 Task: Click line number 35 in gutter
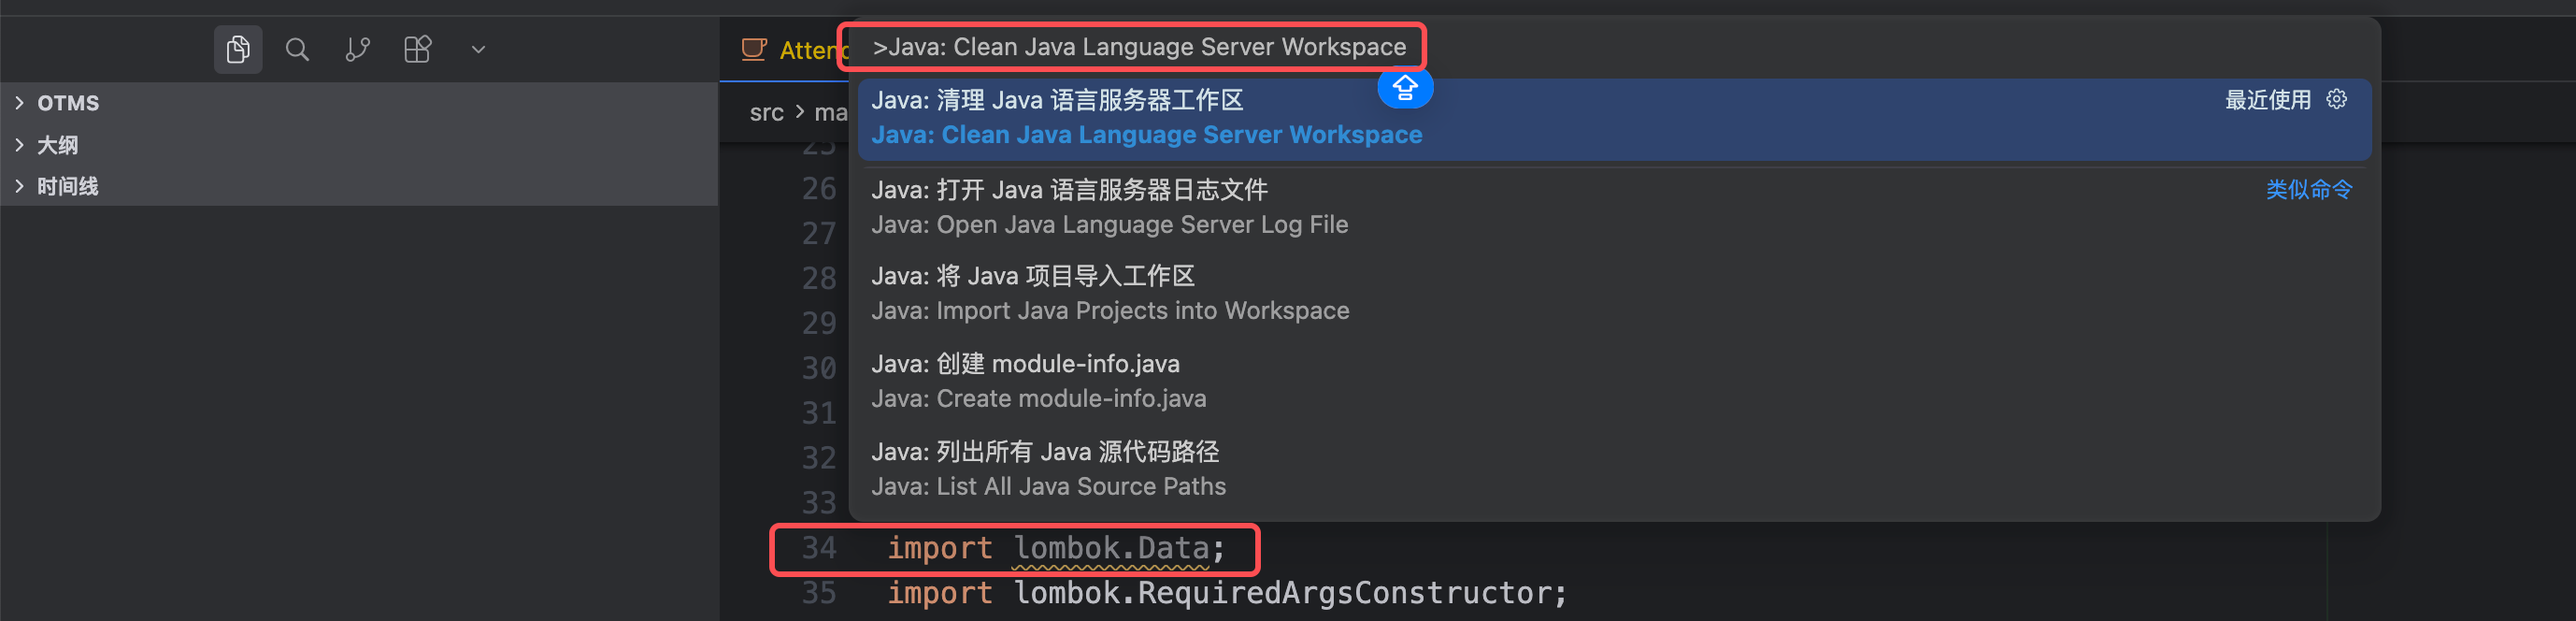click(819, 593)
